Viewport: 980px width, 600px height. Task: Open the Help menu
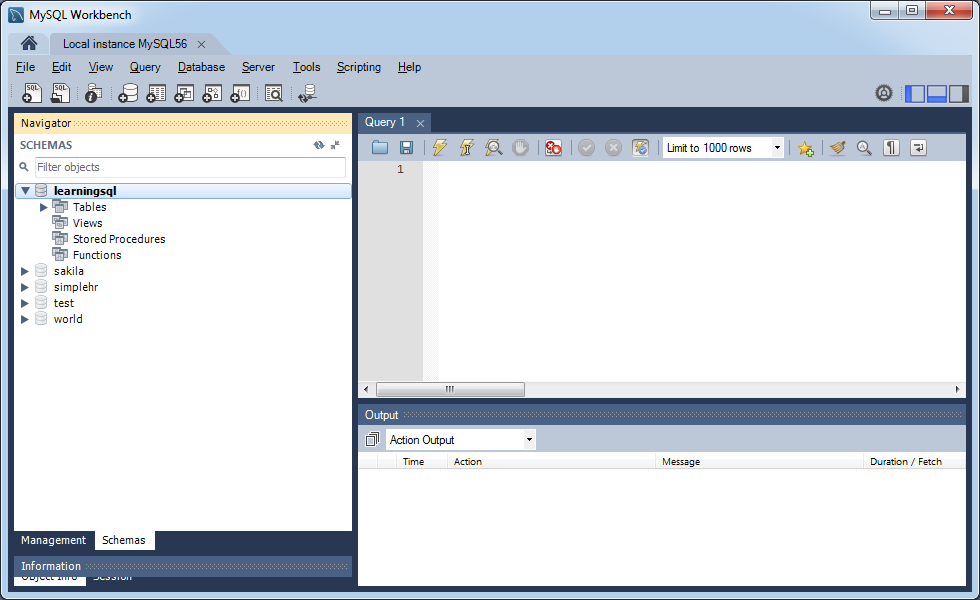pyautogui.click(x=409, y=67)
